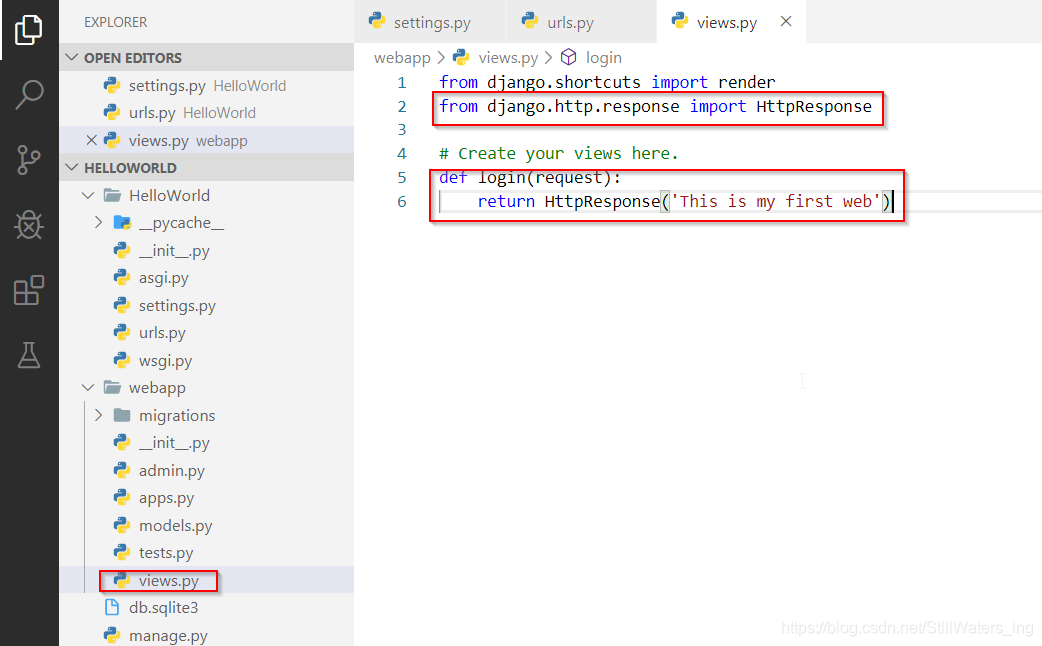Viewport: 1042px width, 646px height.
Task: Open tests.py in the file tree
Action: (x=206, y=553)
